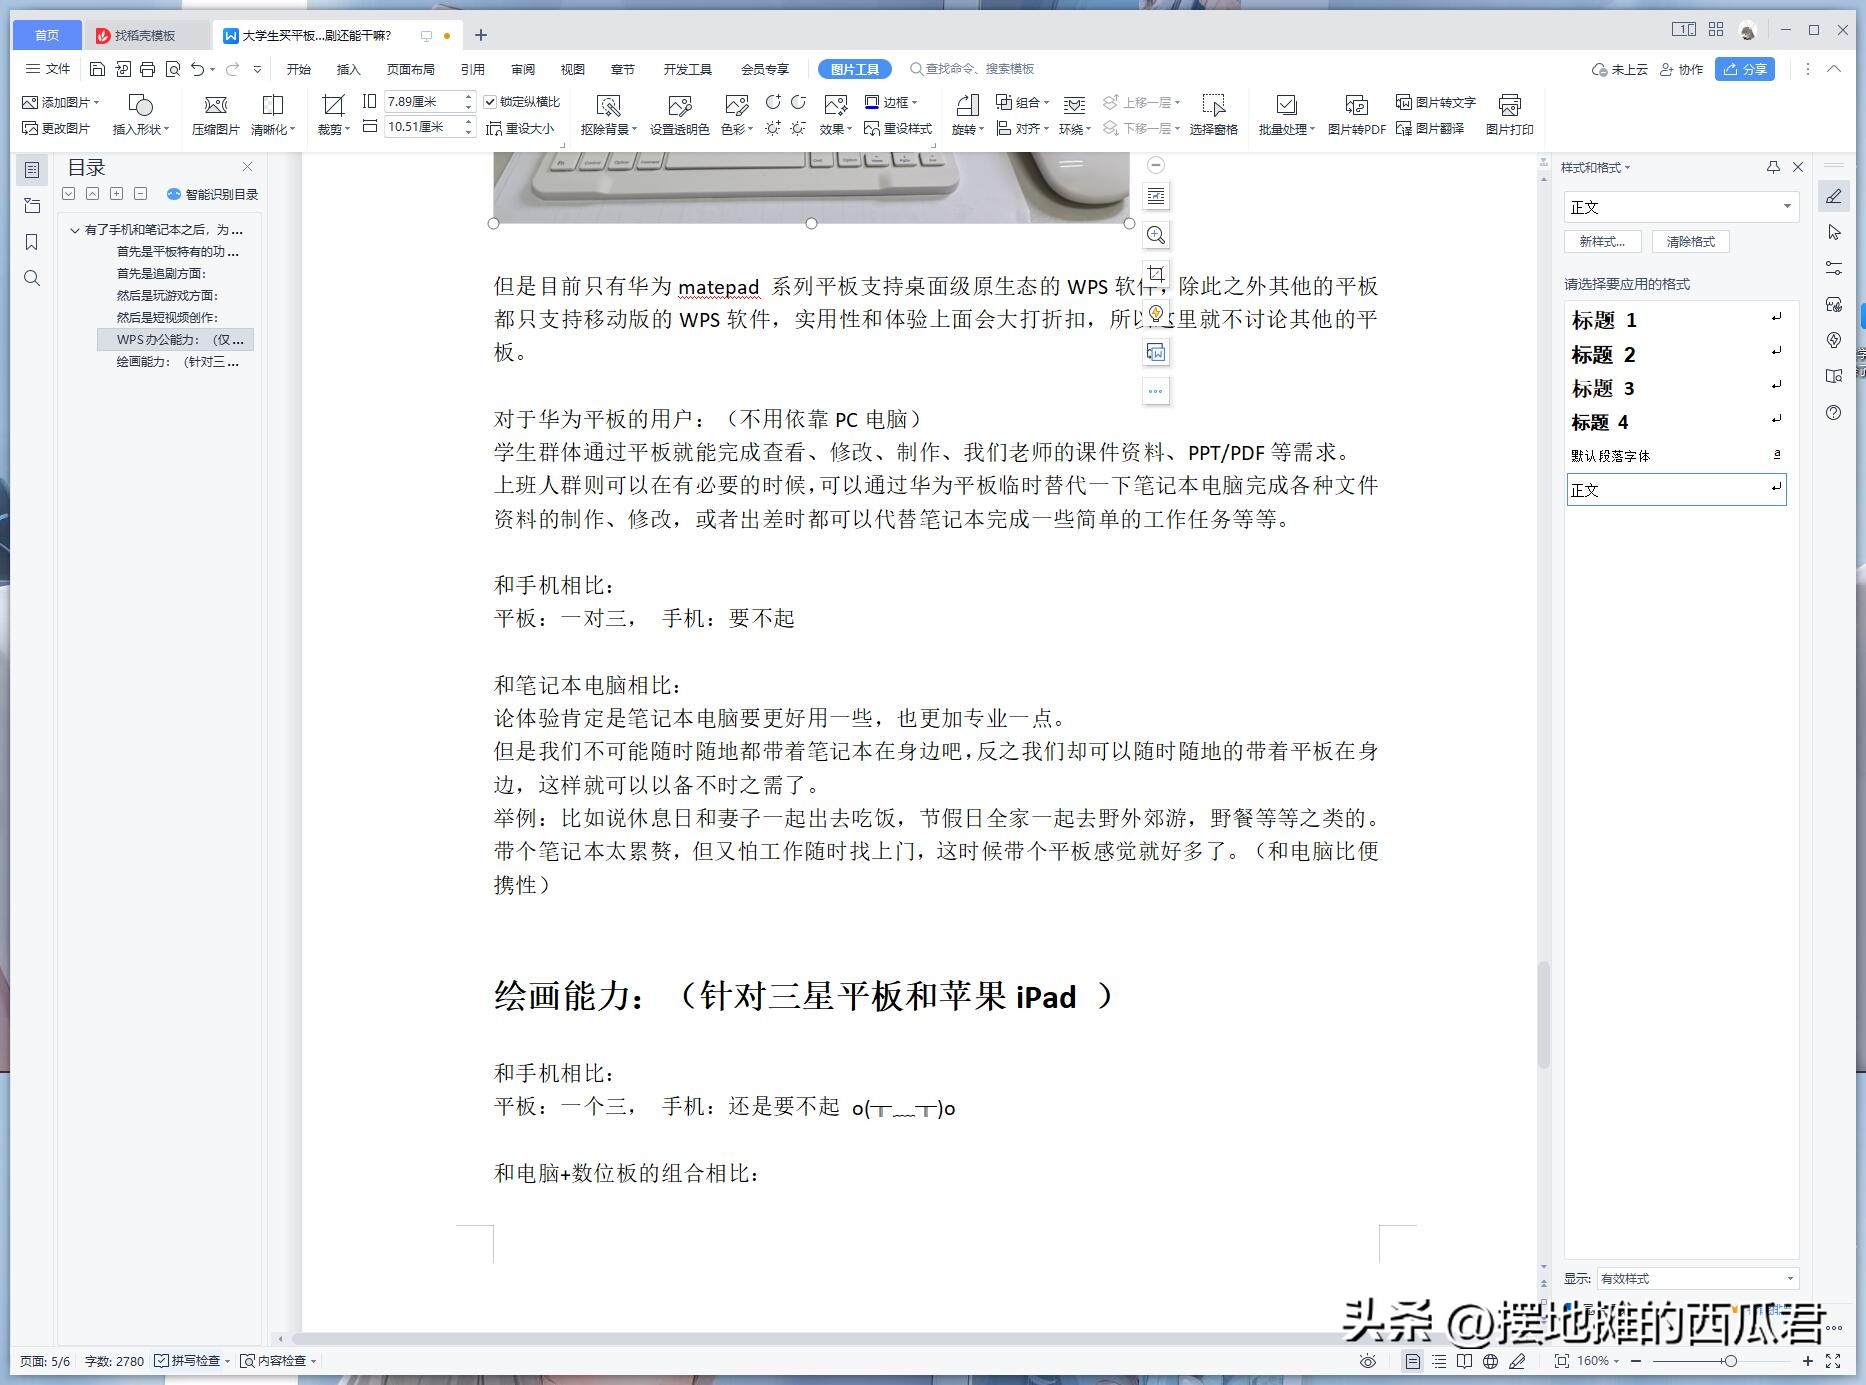This screenshot has height=1385, width=1866.
Task: Apply the 标题 2 style
Action: coord(1676,355)
